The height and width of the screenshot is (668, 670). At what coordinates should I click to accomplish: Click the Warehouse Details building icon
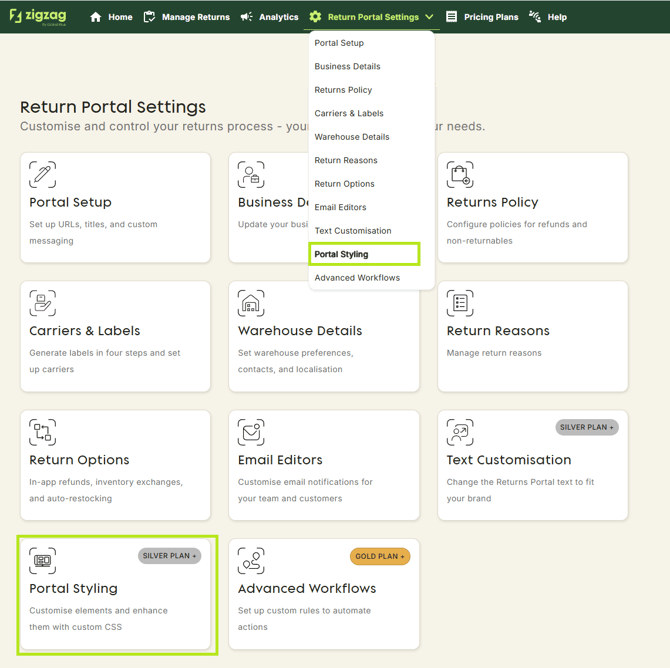coord(251,303)
